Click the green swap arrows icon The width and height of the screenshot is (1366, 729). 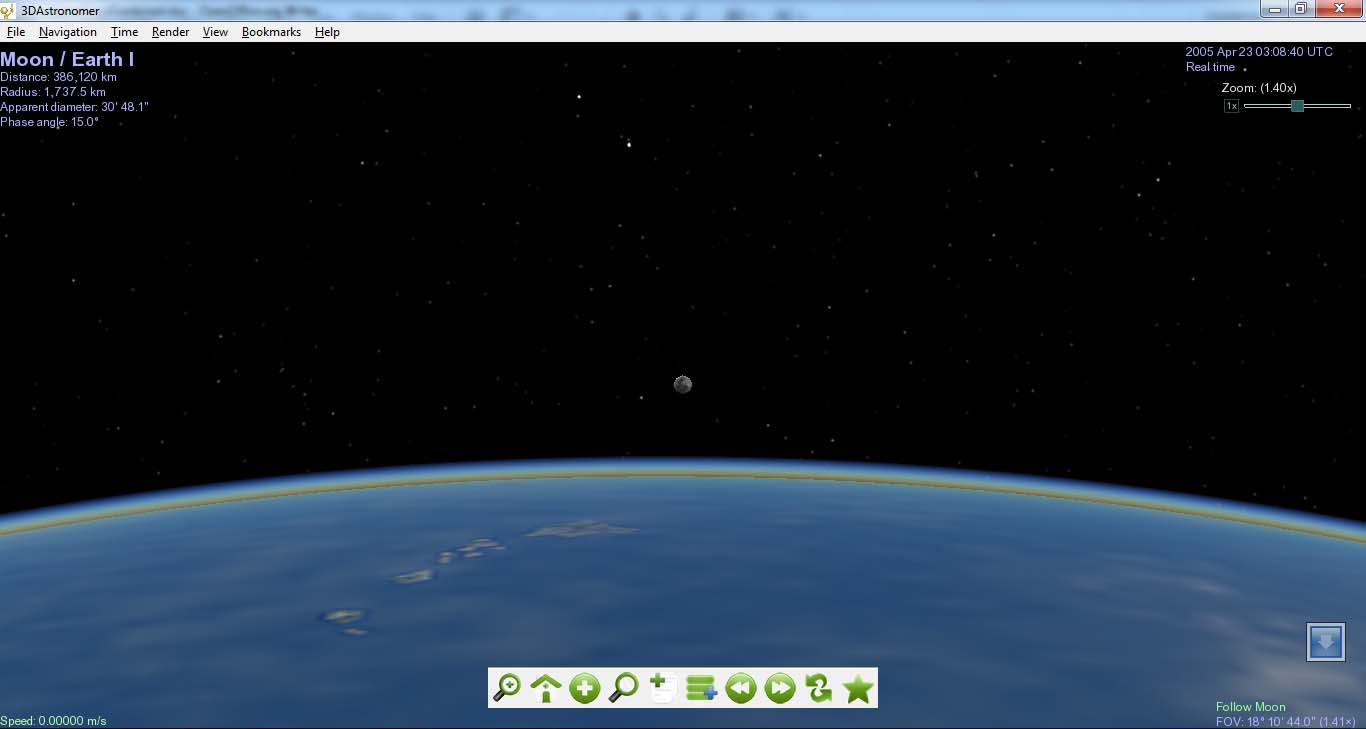point(819,688)
